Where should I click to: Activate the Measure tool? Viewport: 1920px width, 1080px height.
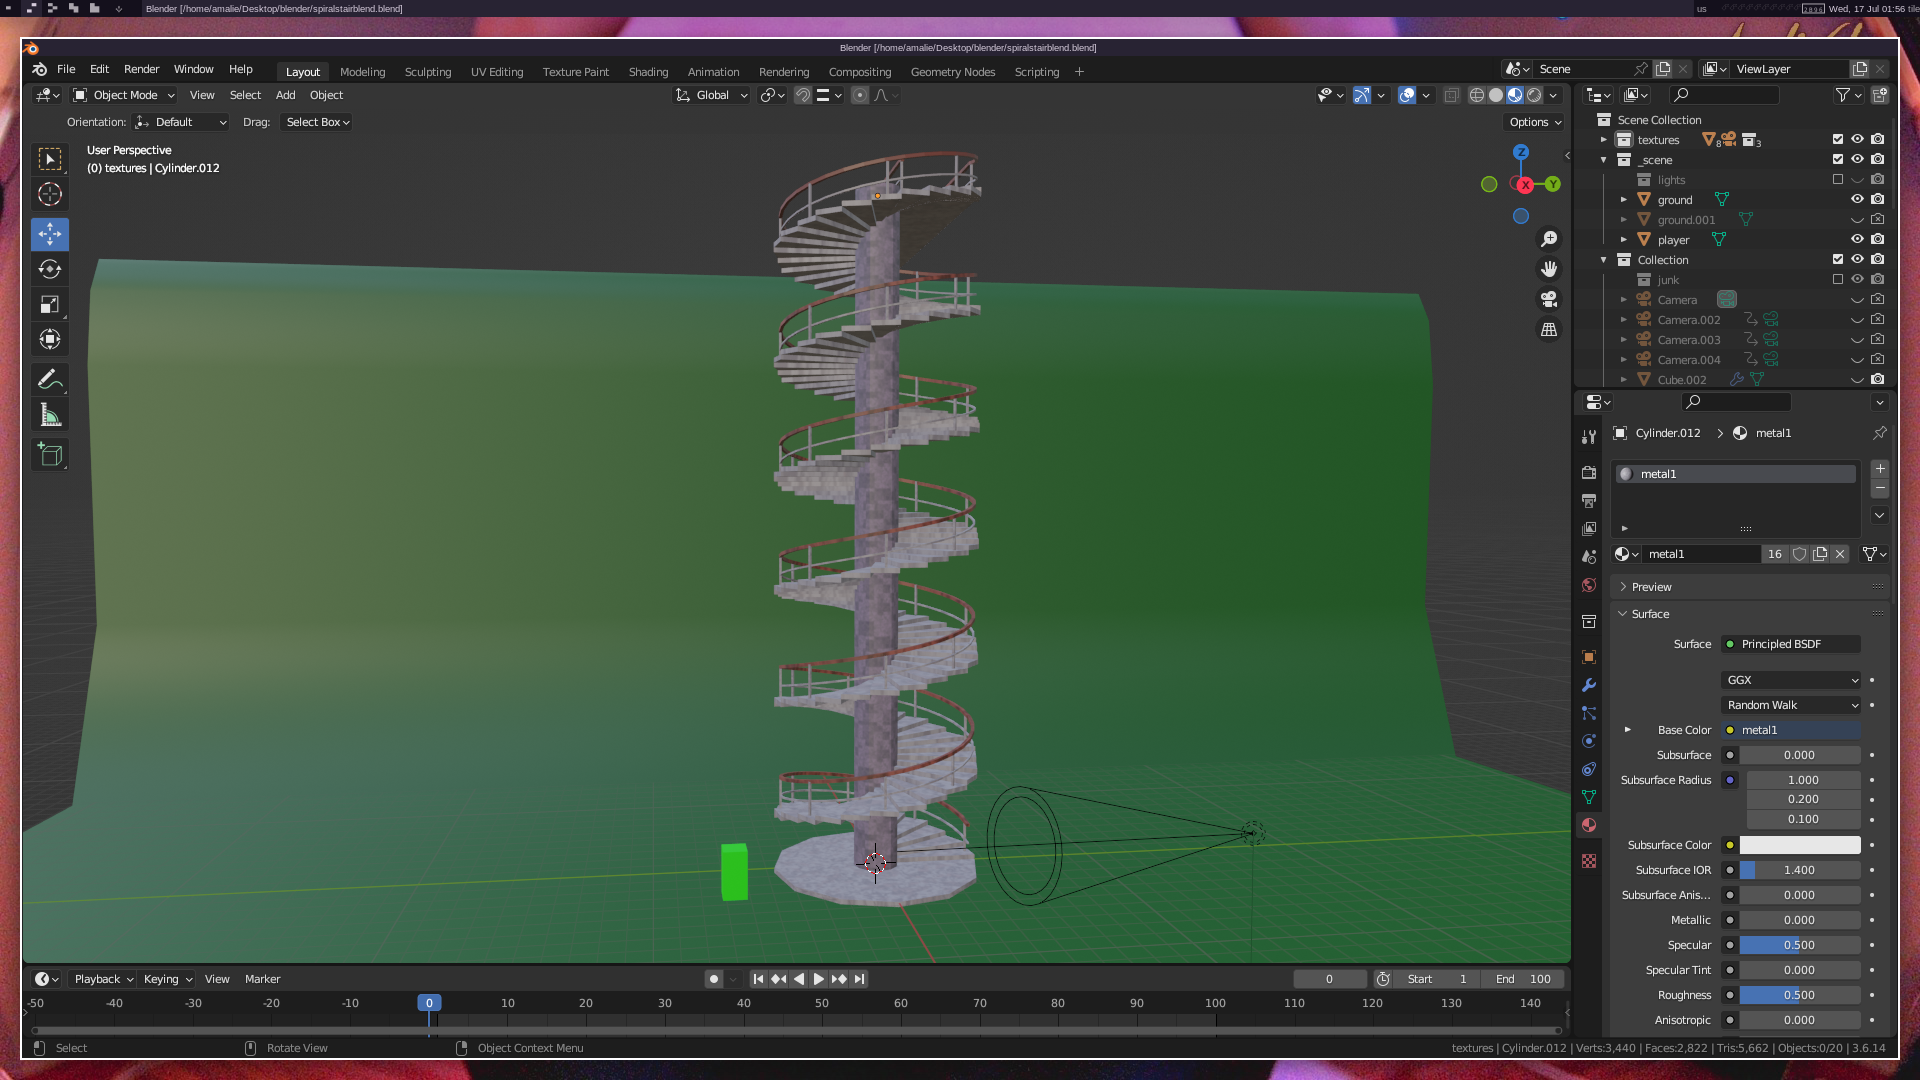pos(50,415)
